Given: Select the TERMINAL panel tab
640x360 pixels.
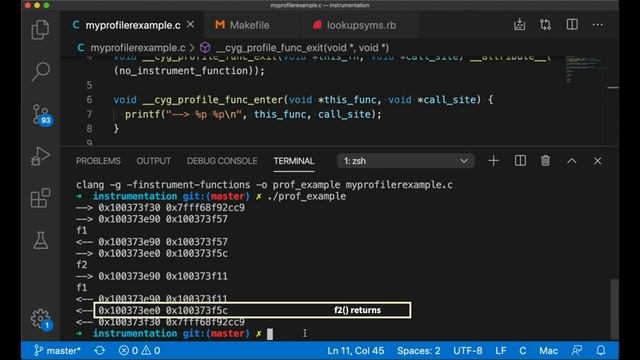Looking at the screenshot, I should pos(294,161).
